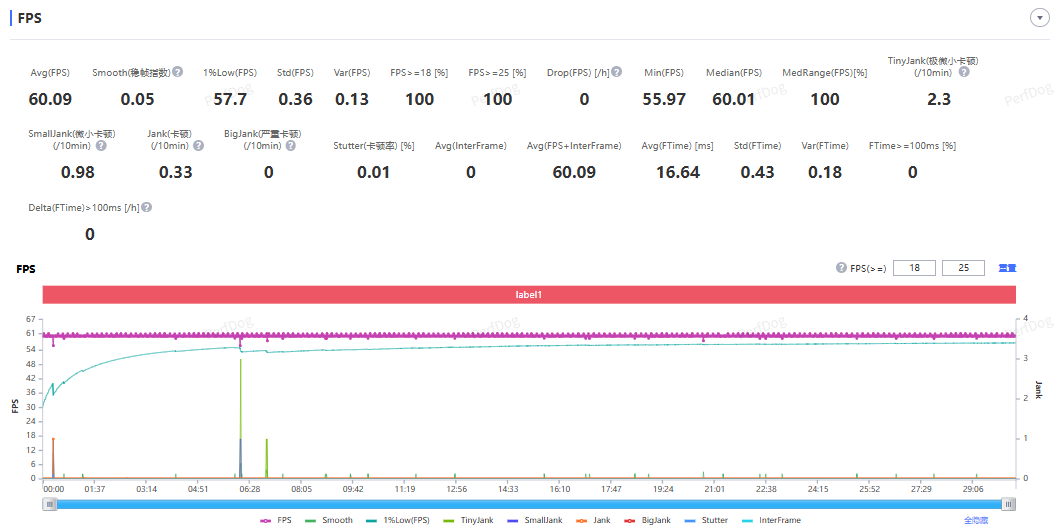Click the Stutter value 0.01

point(374,172)
